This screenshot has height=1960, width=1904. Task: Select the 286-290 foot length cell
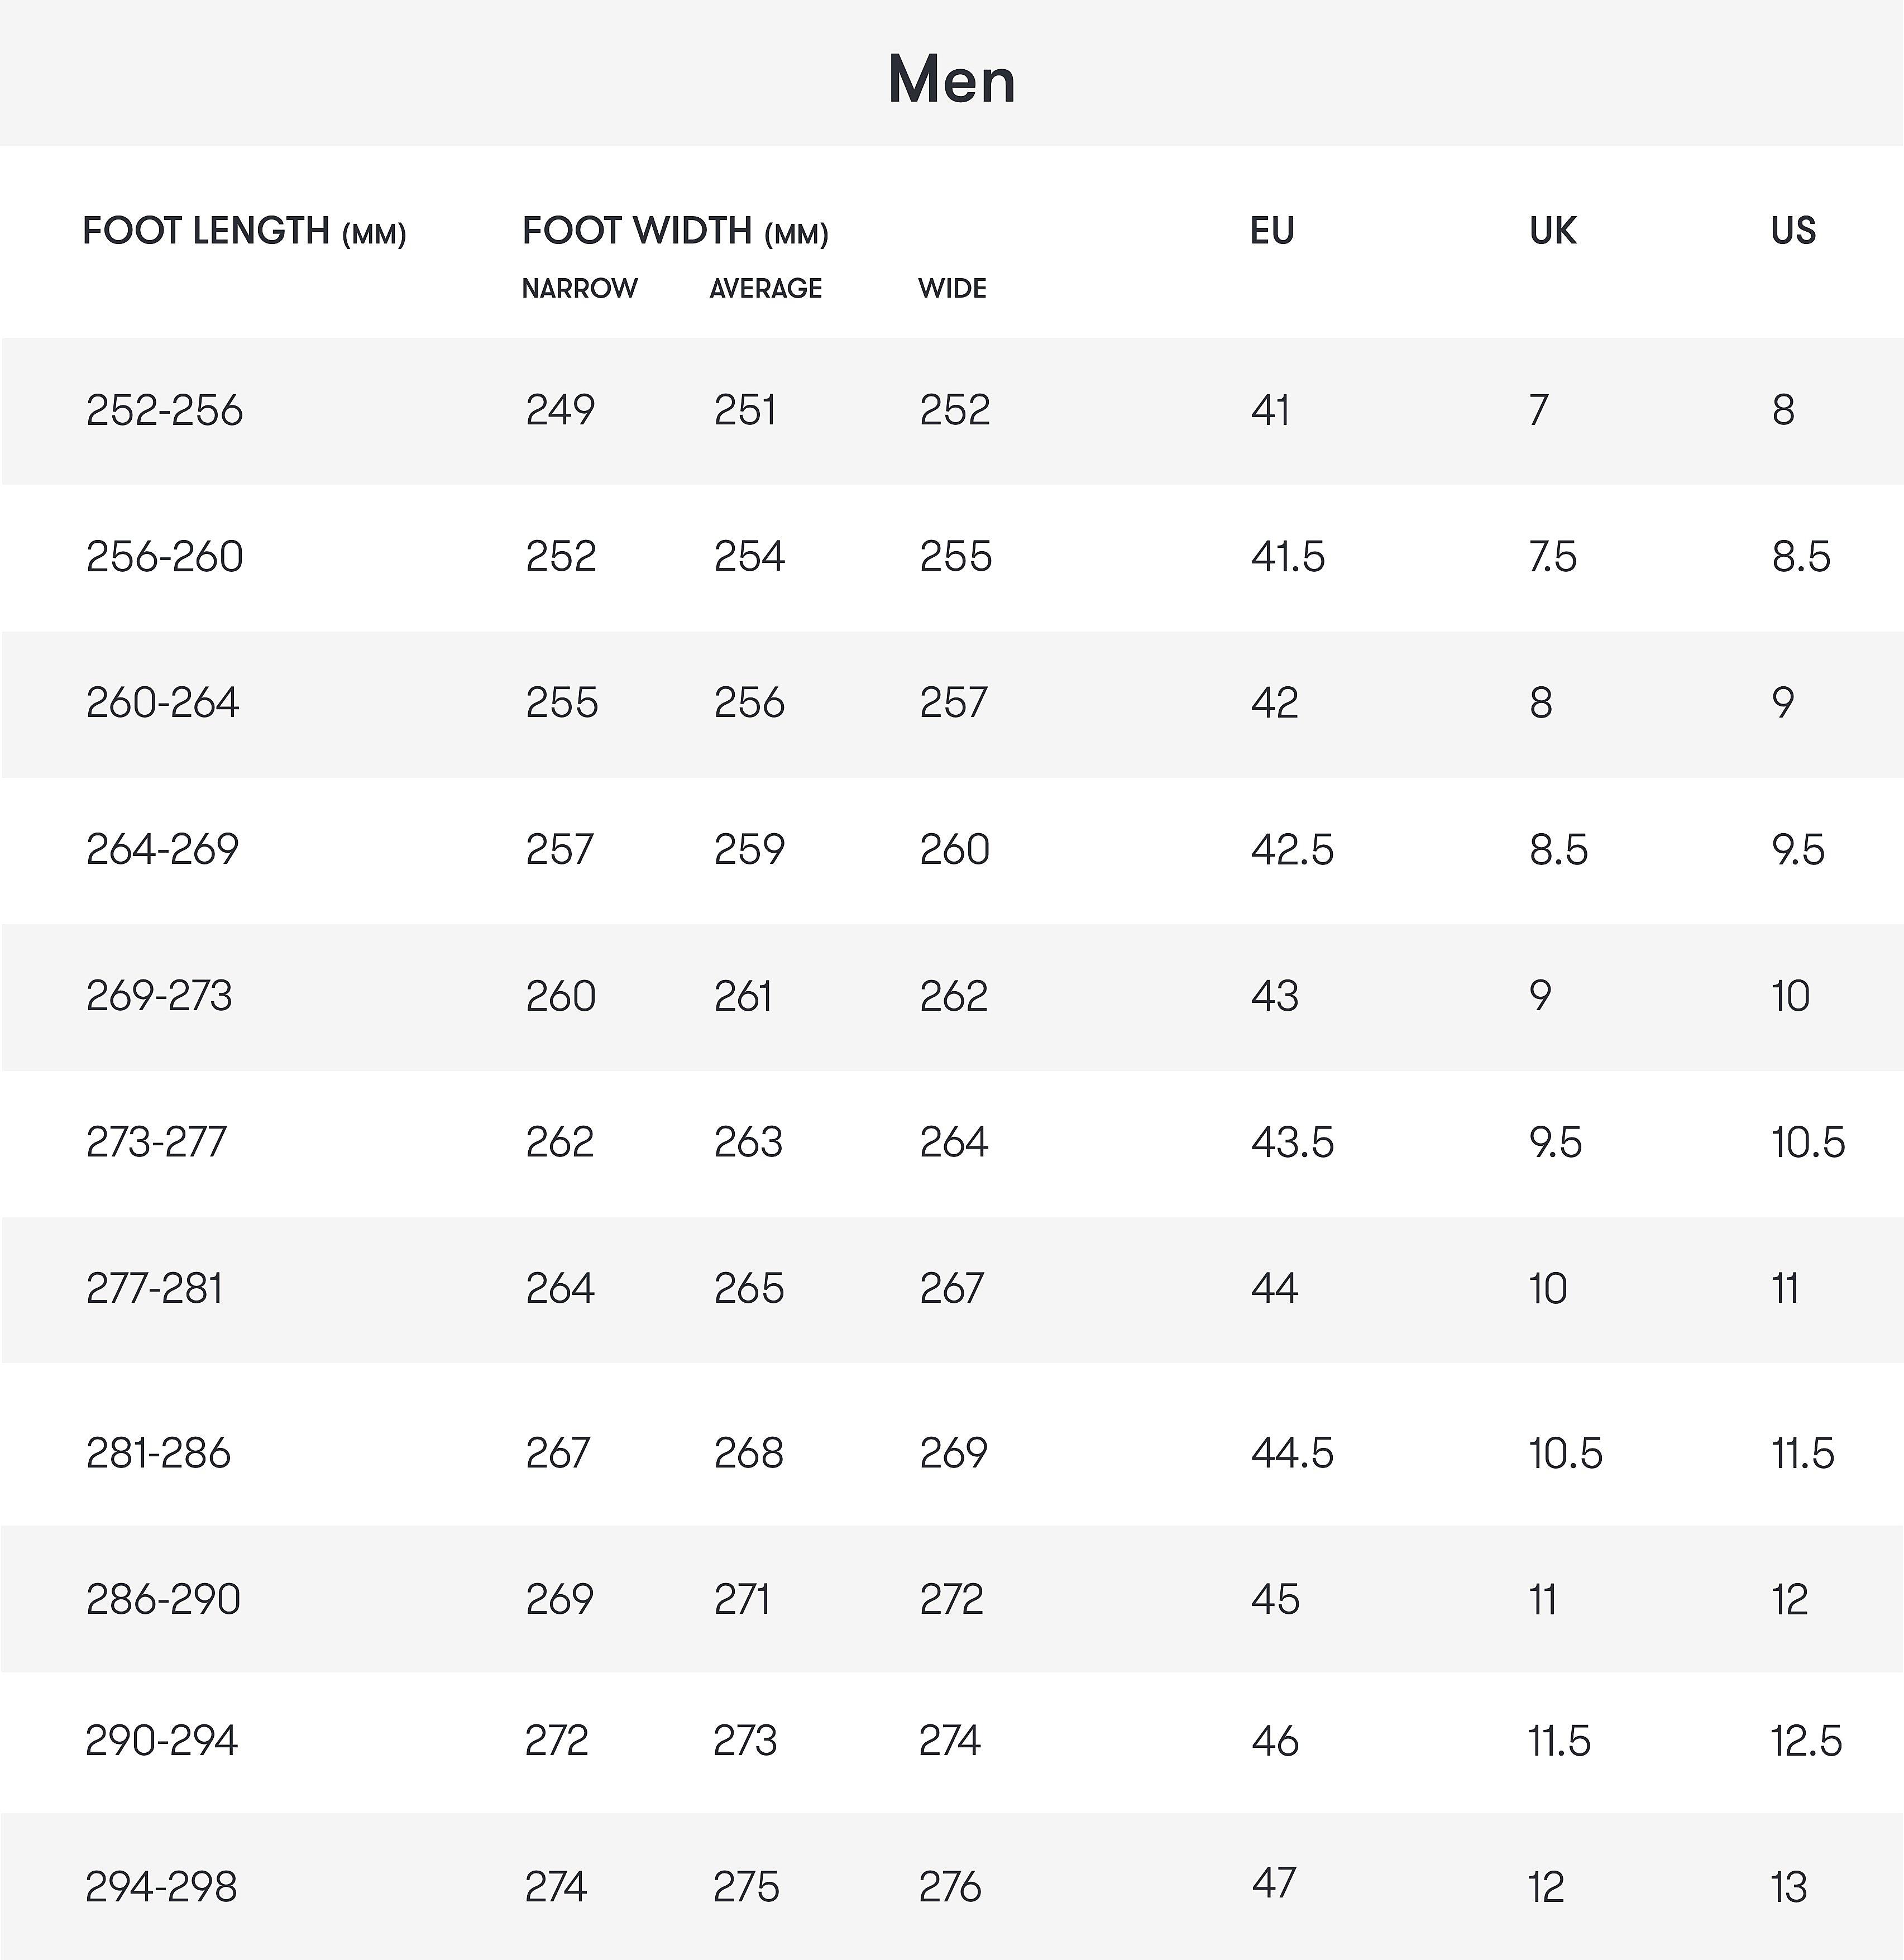pos(163,1599)
